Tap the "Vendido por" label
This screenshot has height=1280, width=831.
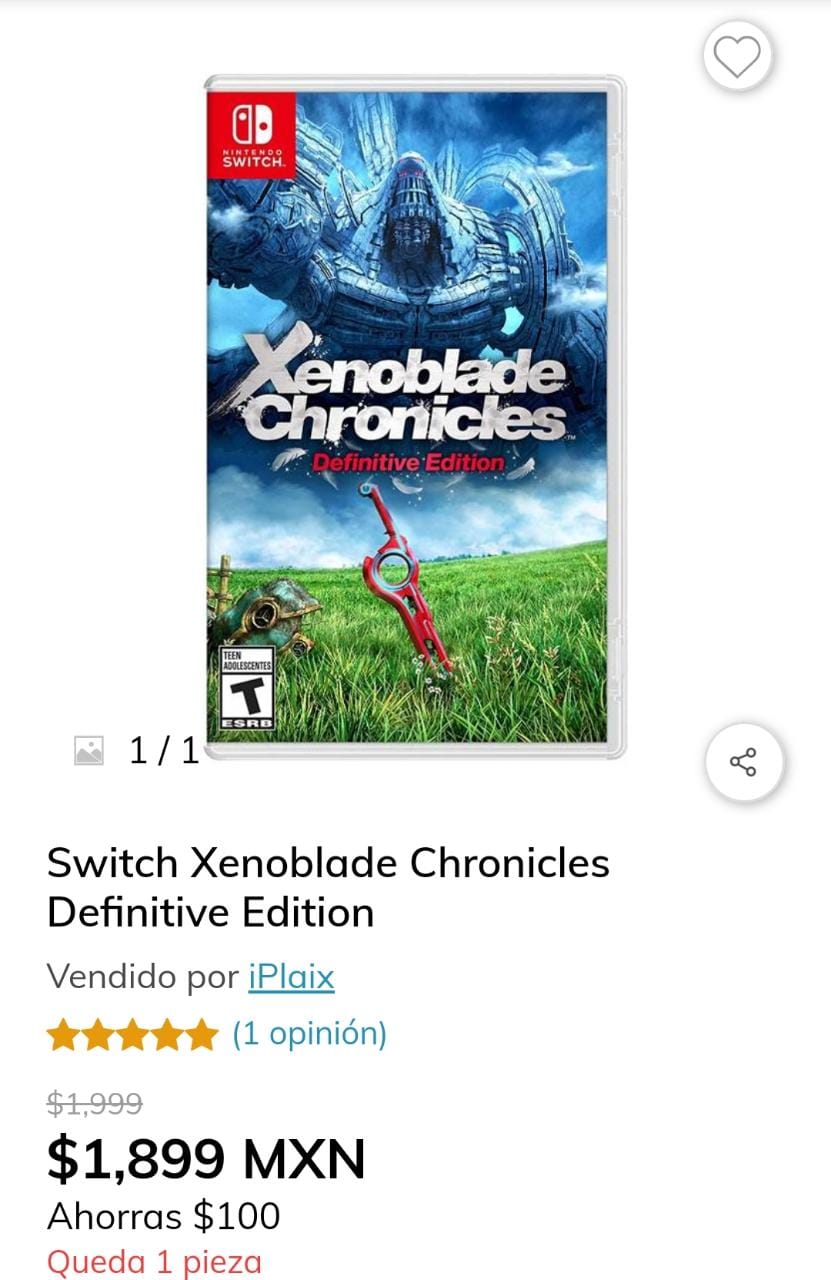143,976
